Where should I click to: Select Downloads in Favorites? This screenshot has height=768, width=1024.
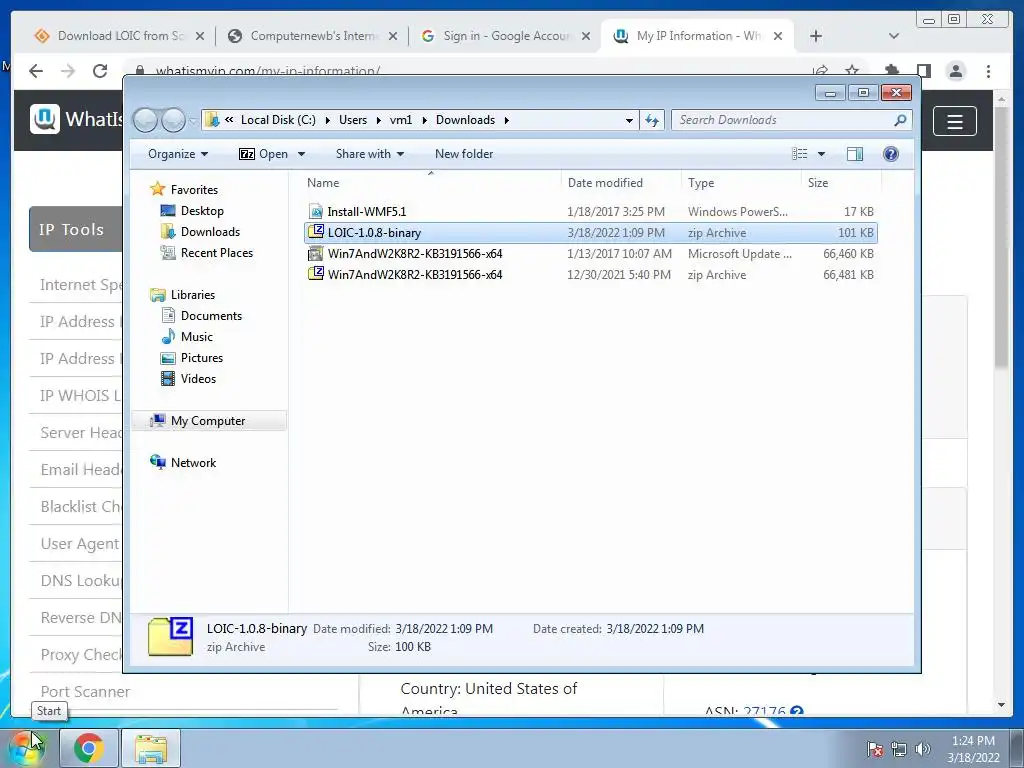[x=210, y=232]
